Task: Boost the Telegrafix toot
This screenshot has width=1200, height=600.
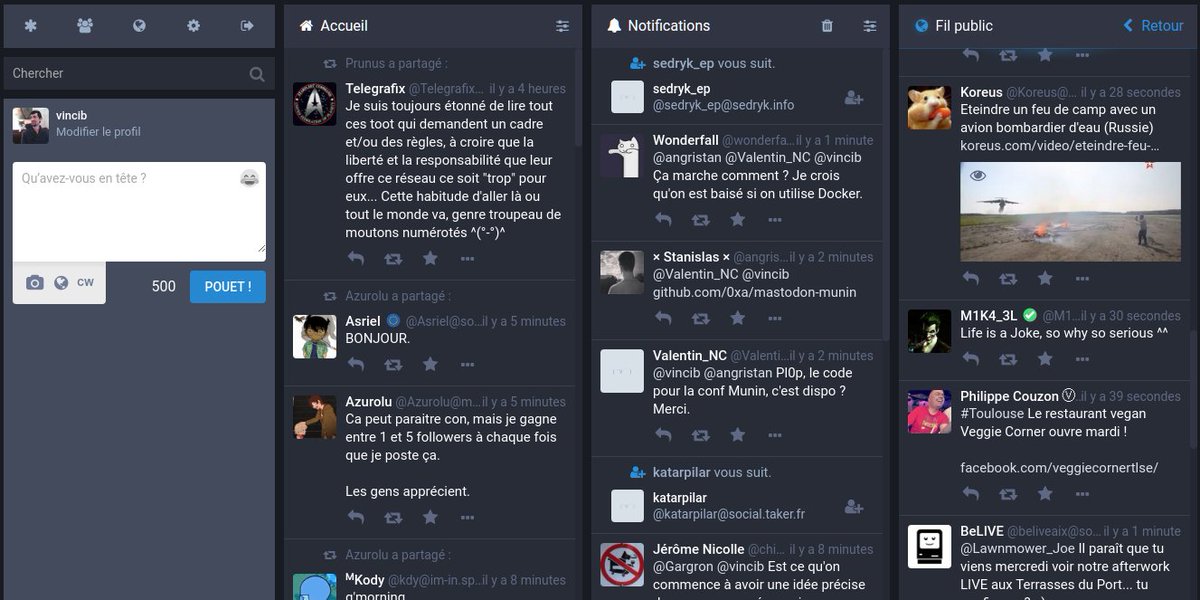Action: click(x=394, y=258)
